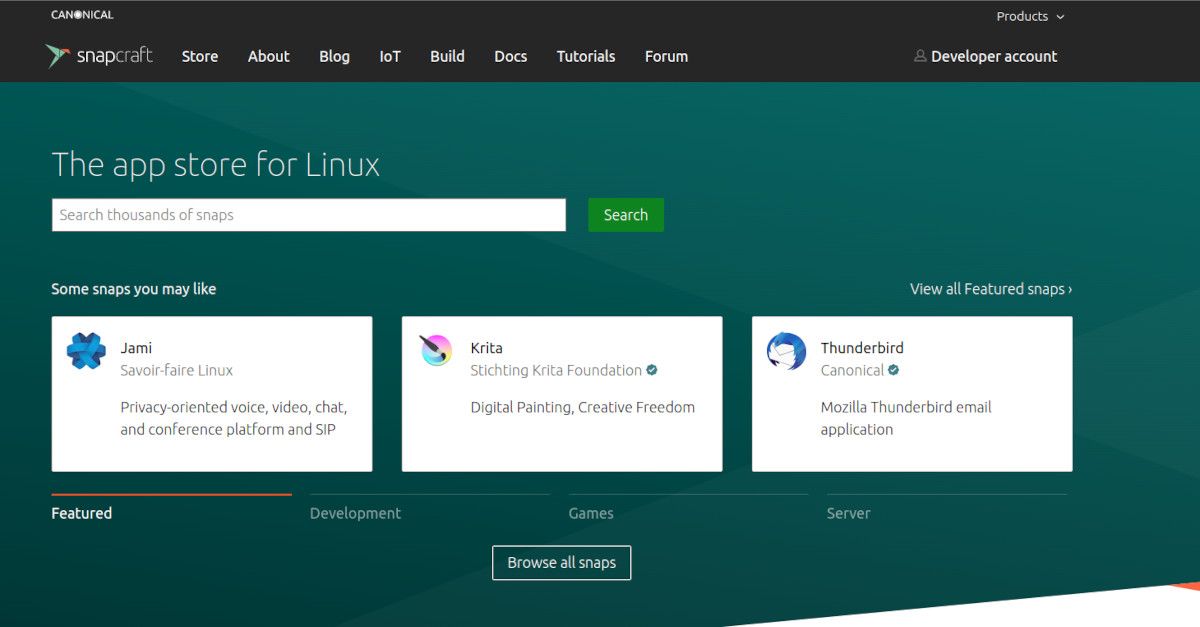The height and width of the screenshot is (627, 1200).
Task: Select the Featured category tab
Action: point(82,513)
